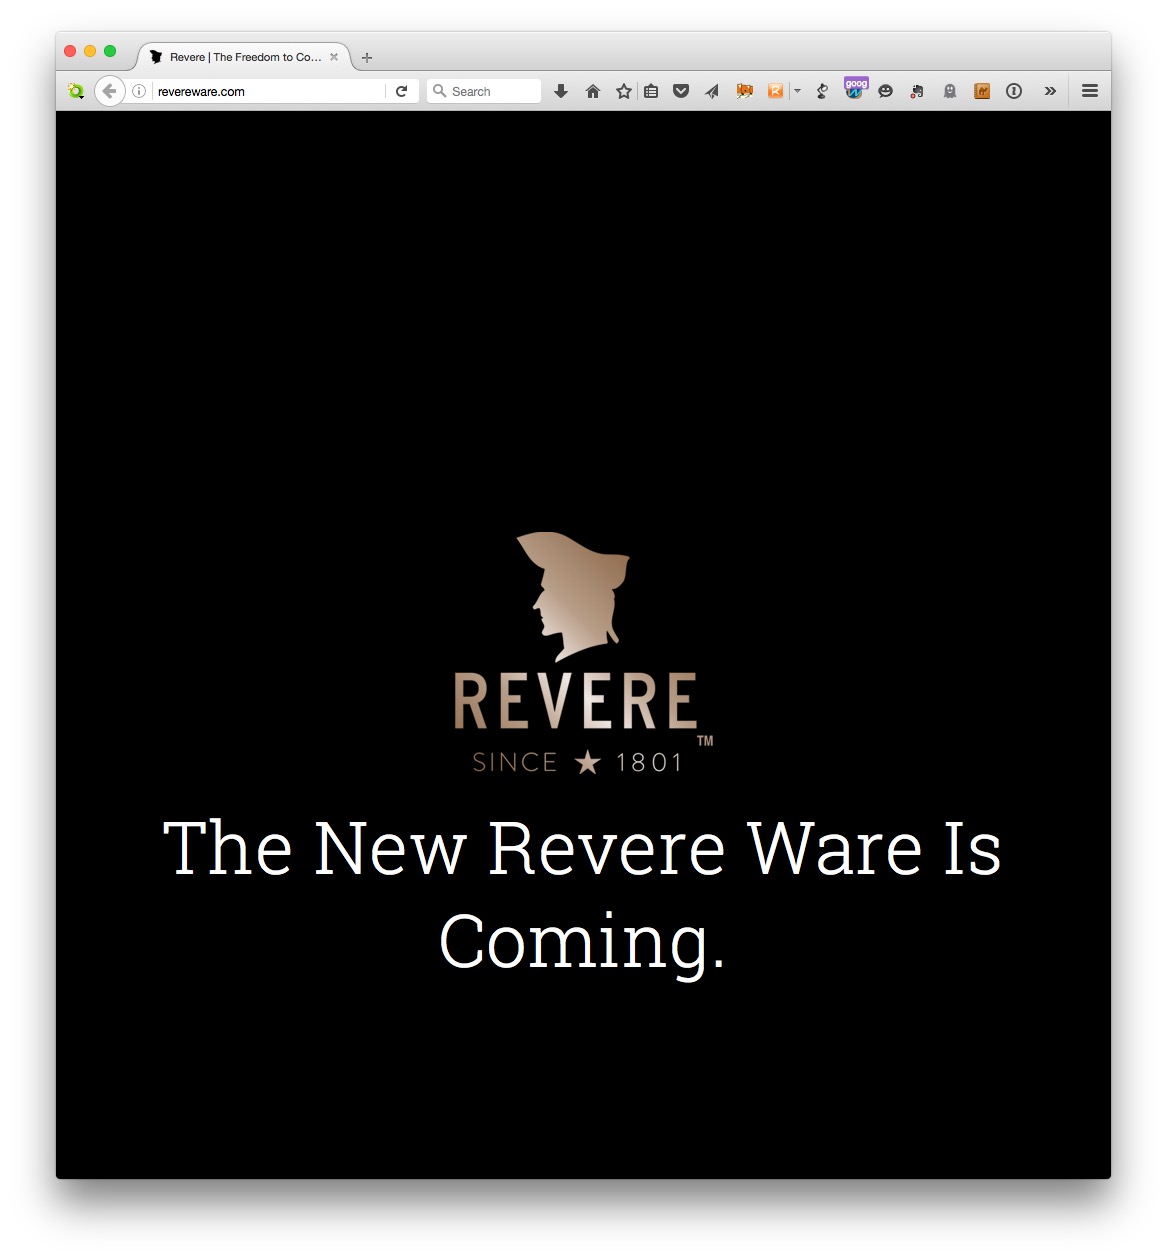Viewport: 1167px width, 1259px height.
Task: Click the Pocket save icon
Action: pos(681,91)
